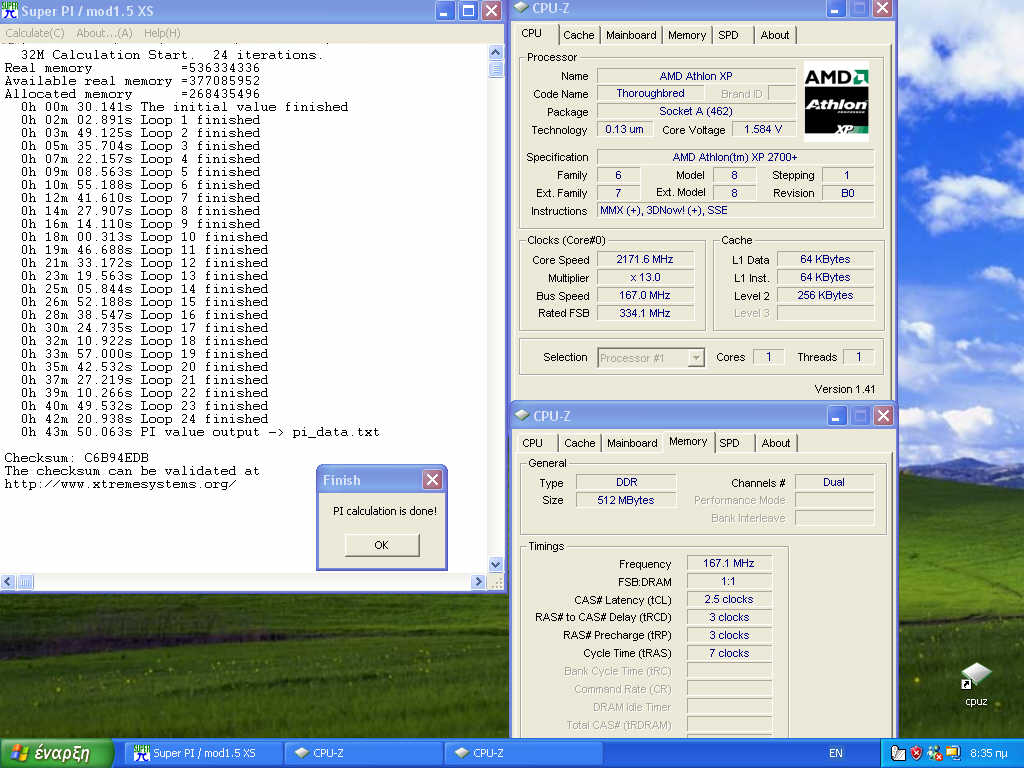Click the Core Voltage 1.584 V field
The width and height of the screenshot is (1024, 768).
pyautogui.click(x=763, y=129)
